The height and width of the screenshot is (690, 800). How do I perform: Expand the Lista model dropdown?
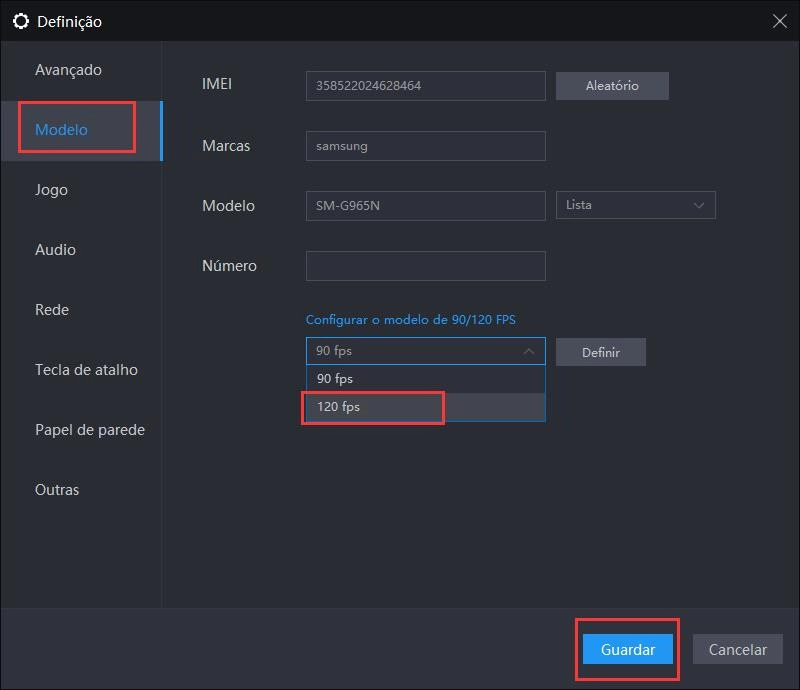point(635,205)
